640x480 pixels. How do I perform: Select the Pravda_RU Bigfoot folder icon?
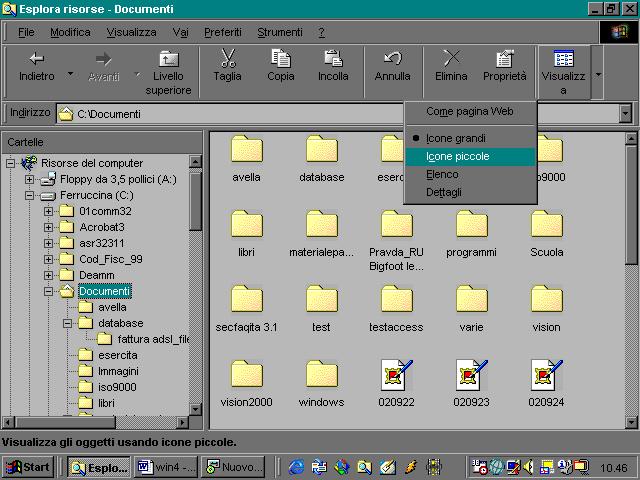[x=397, y=224]
